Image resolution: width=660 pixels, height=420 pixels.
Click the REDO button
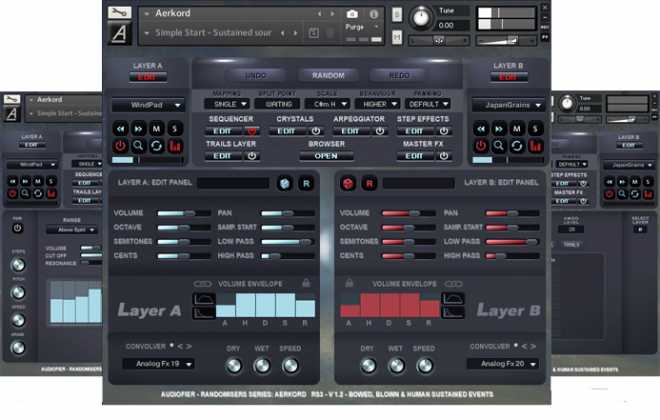[x=399, y=75]
